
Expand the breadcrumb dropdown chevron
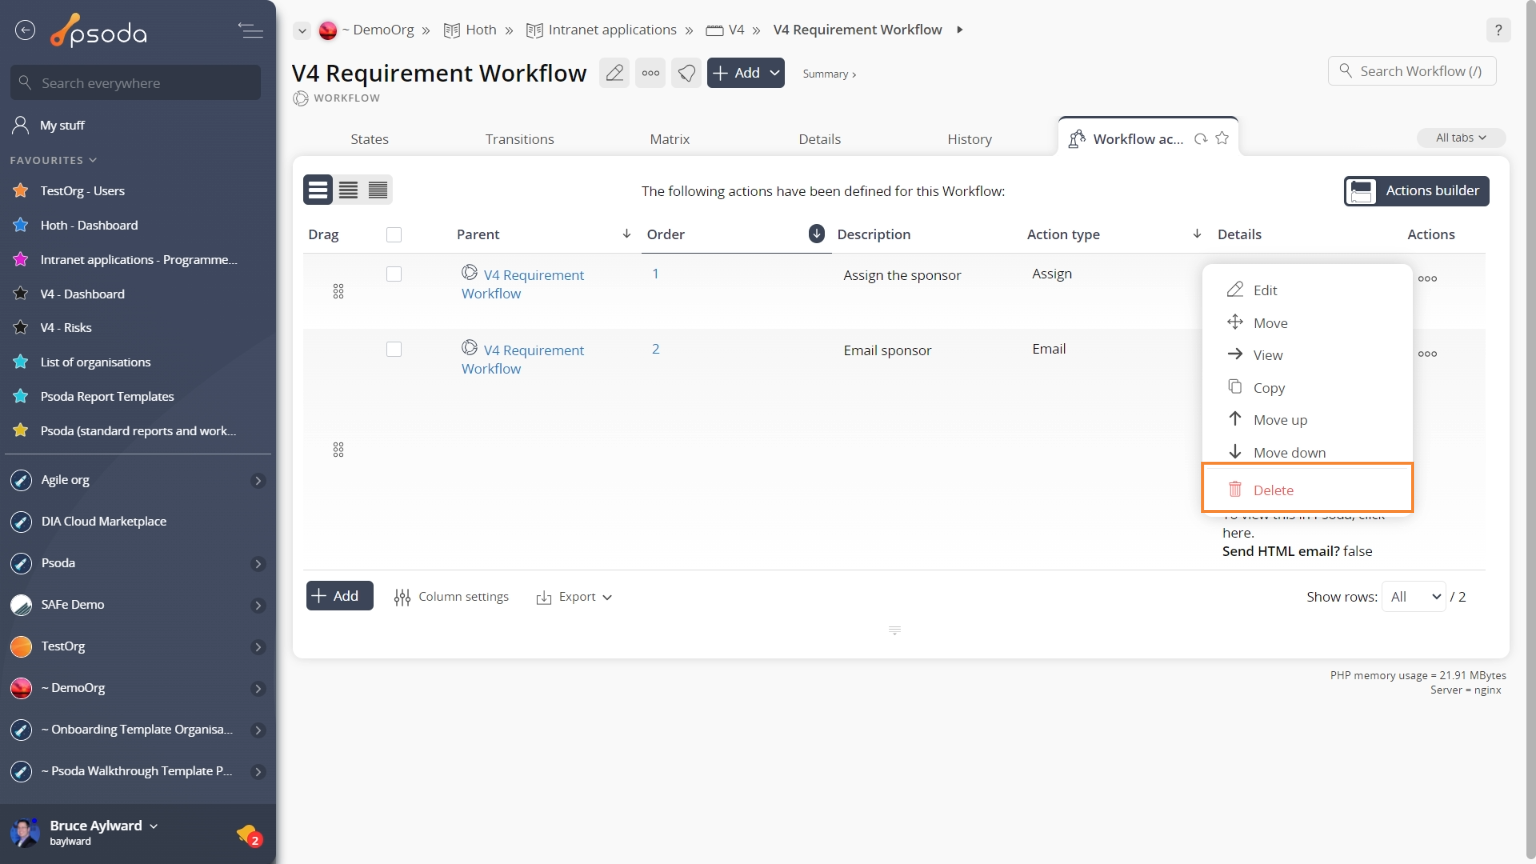pyautogui.click(x=302, y=31)
